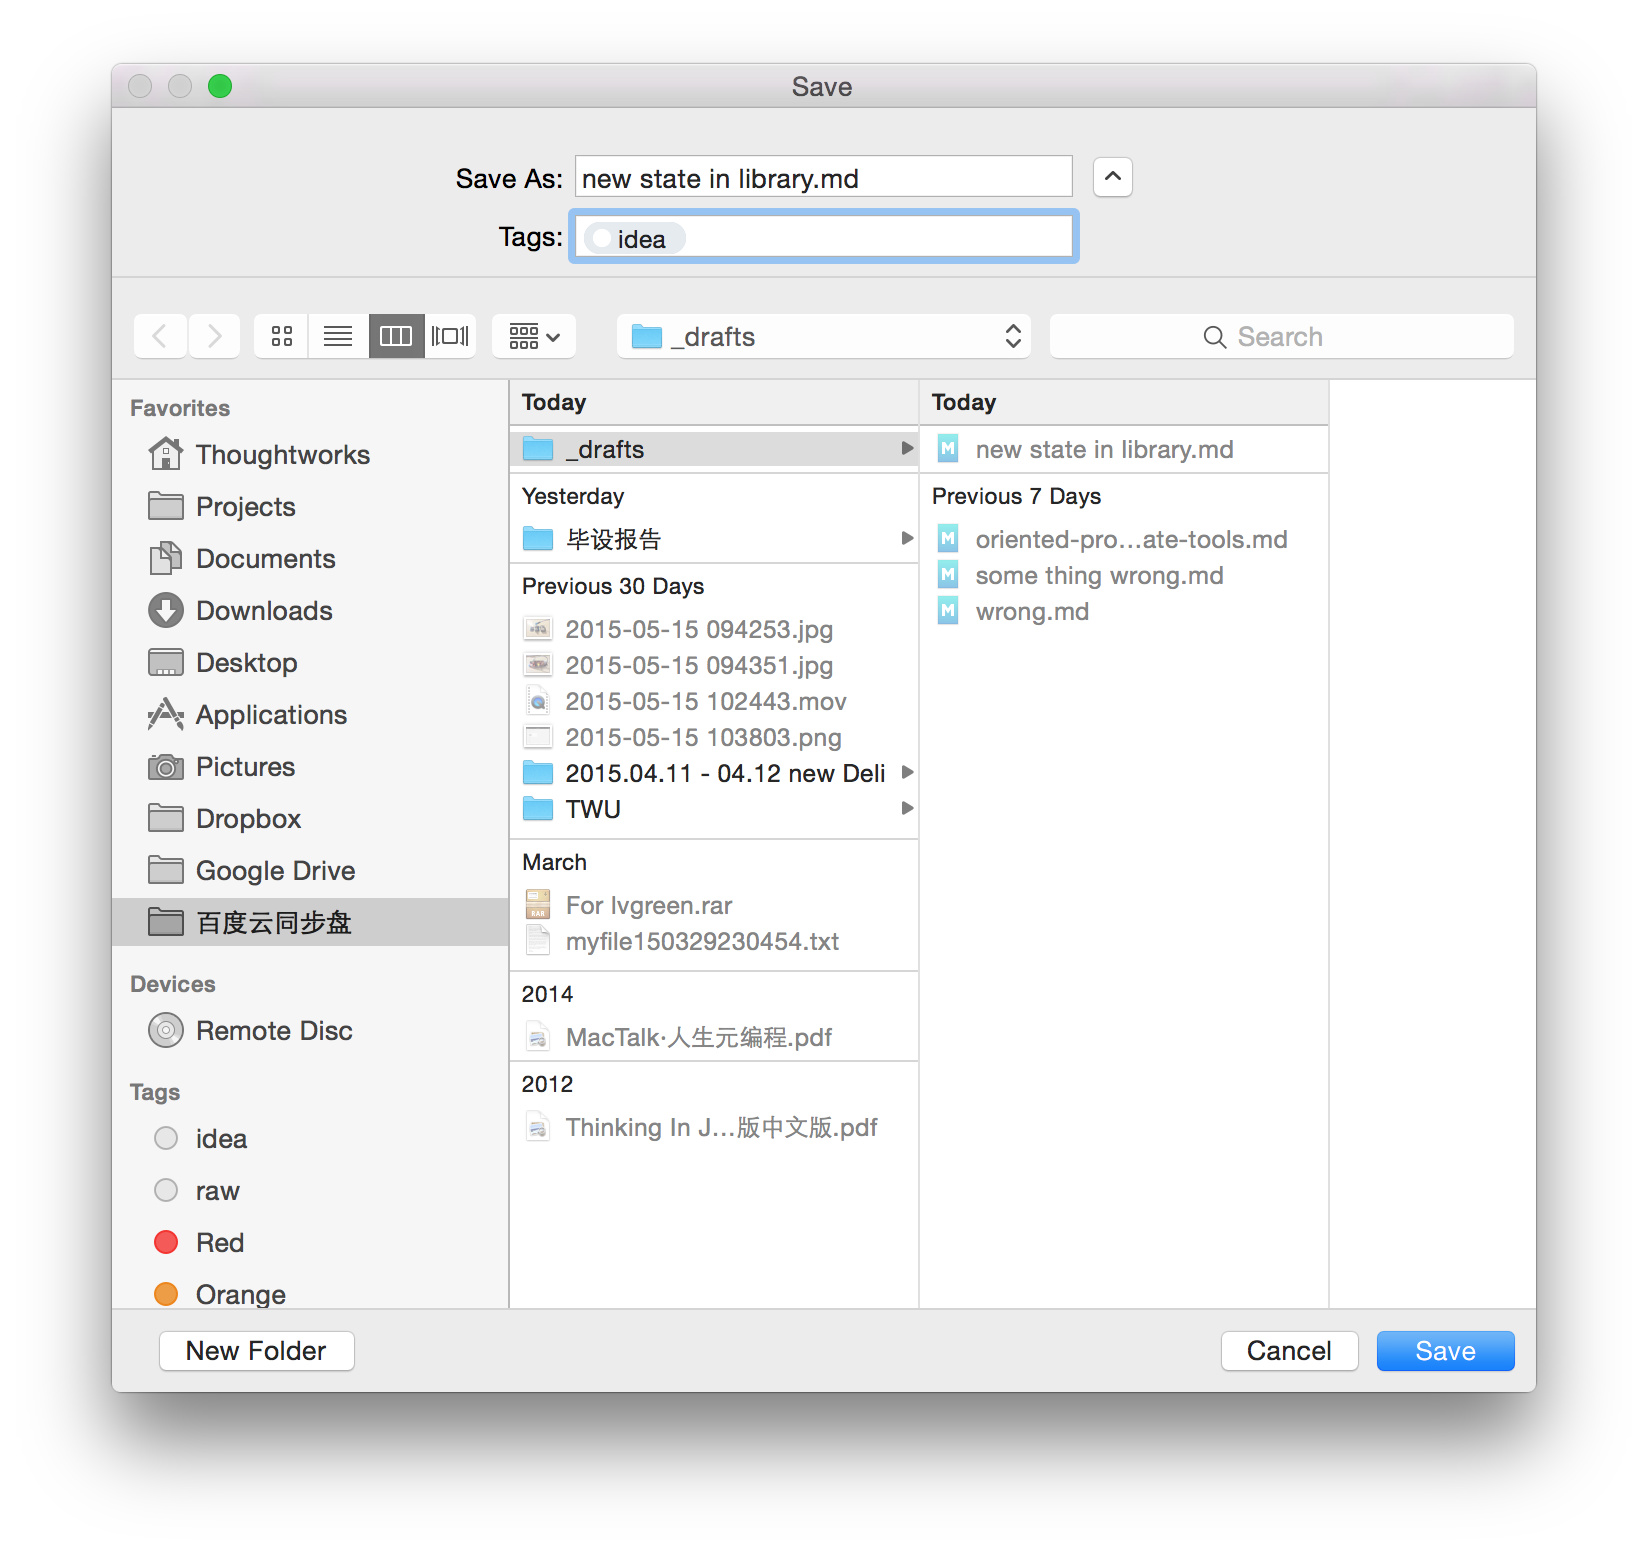
Task: Open Downloads from the sidebar
Action: [263, 610]
